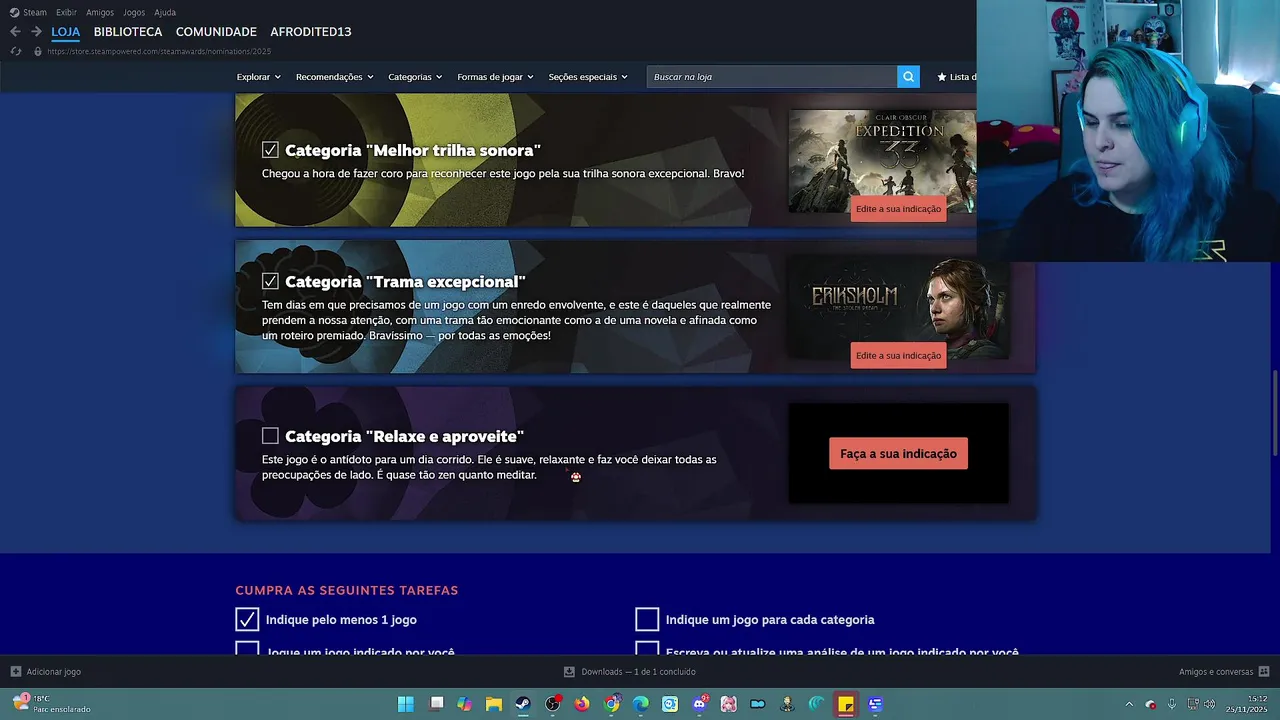Image resolution: width=1280 pixels, height=720 pixels.
Task: Open the Steam menu
Action: (x=35, y=12)
